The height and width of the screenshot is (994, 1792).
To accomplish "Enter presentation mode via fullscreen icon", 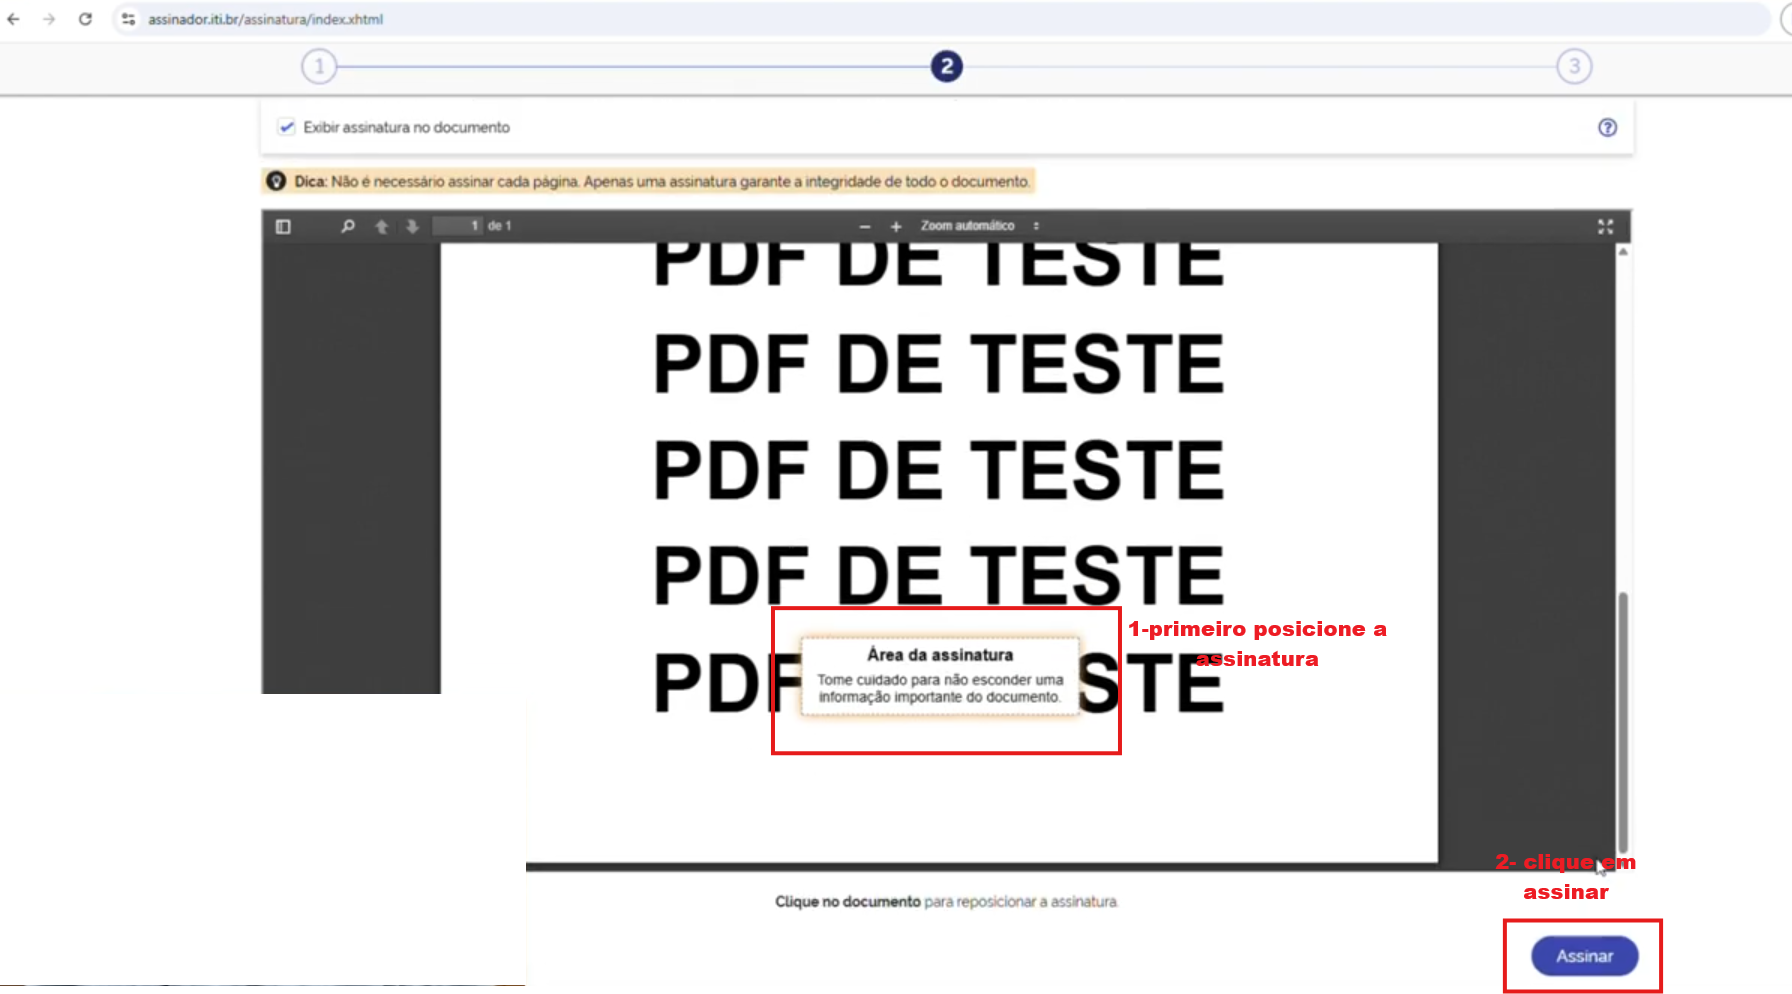I will click(1605, 226).
